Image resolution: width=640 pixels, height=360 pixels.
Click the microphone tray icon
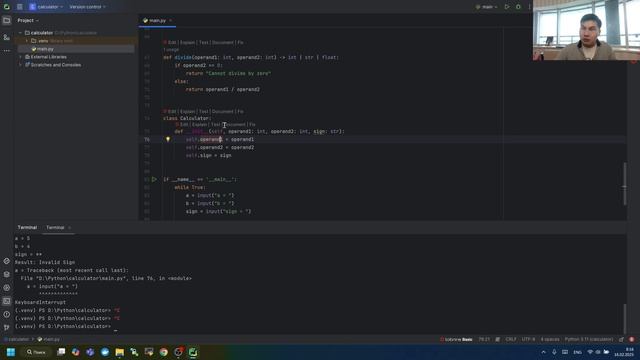pos(554,352)
